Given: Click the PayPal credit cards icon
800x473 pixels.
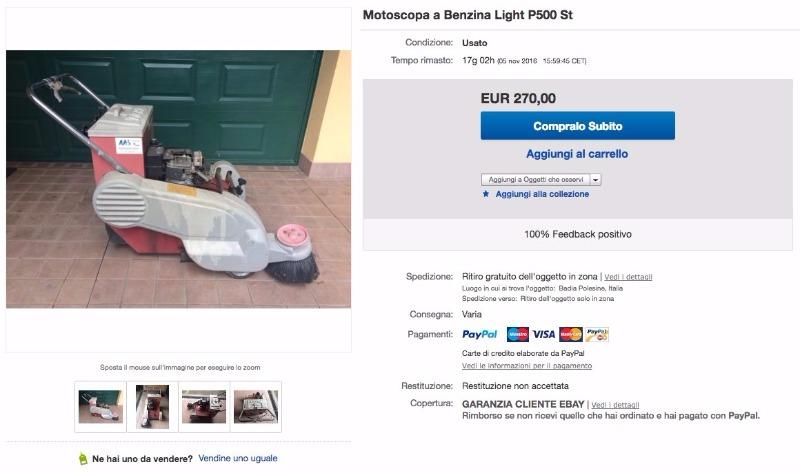Looking at the screenshot, I should 597,334.
